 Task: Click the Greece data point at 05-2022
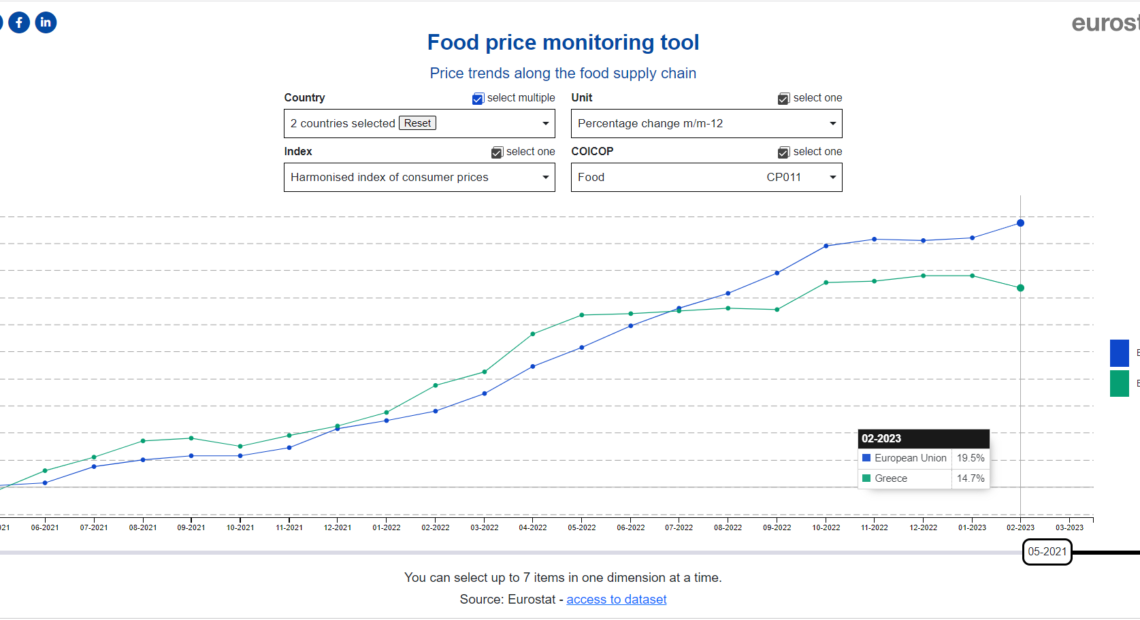tap(582, 315)
